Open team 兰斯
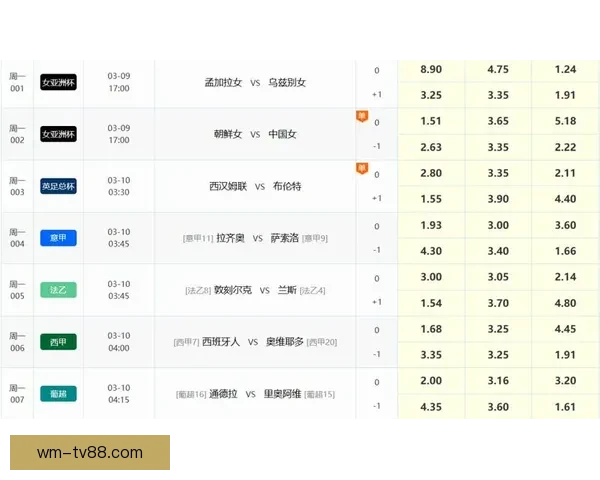 coord(287,290)
